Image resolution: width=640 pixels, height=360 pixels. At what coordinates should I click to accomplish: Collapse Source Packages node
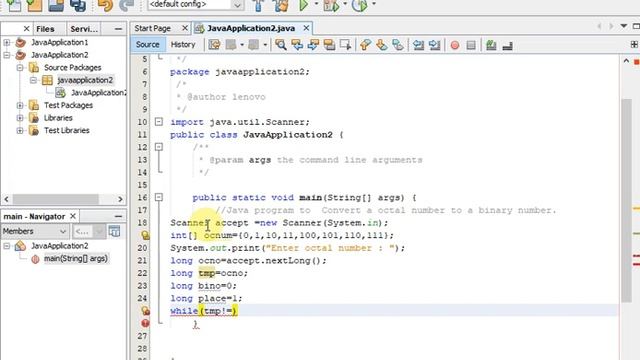20,68
